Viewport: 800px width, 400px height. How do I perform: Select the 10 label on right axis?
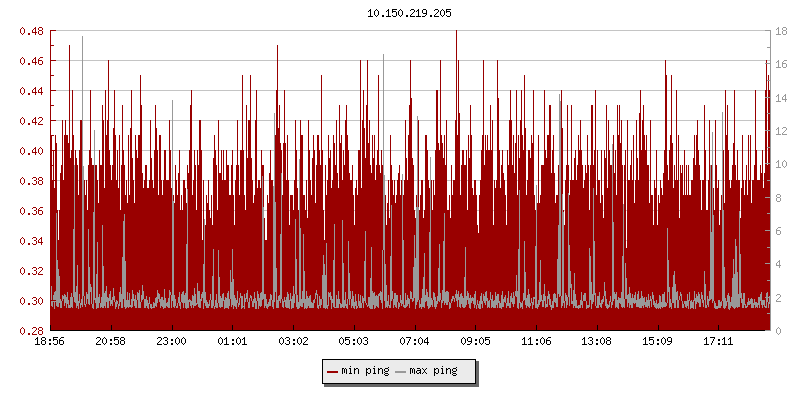tap(780, 164)
